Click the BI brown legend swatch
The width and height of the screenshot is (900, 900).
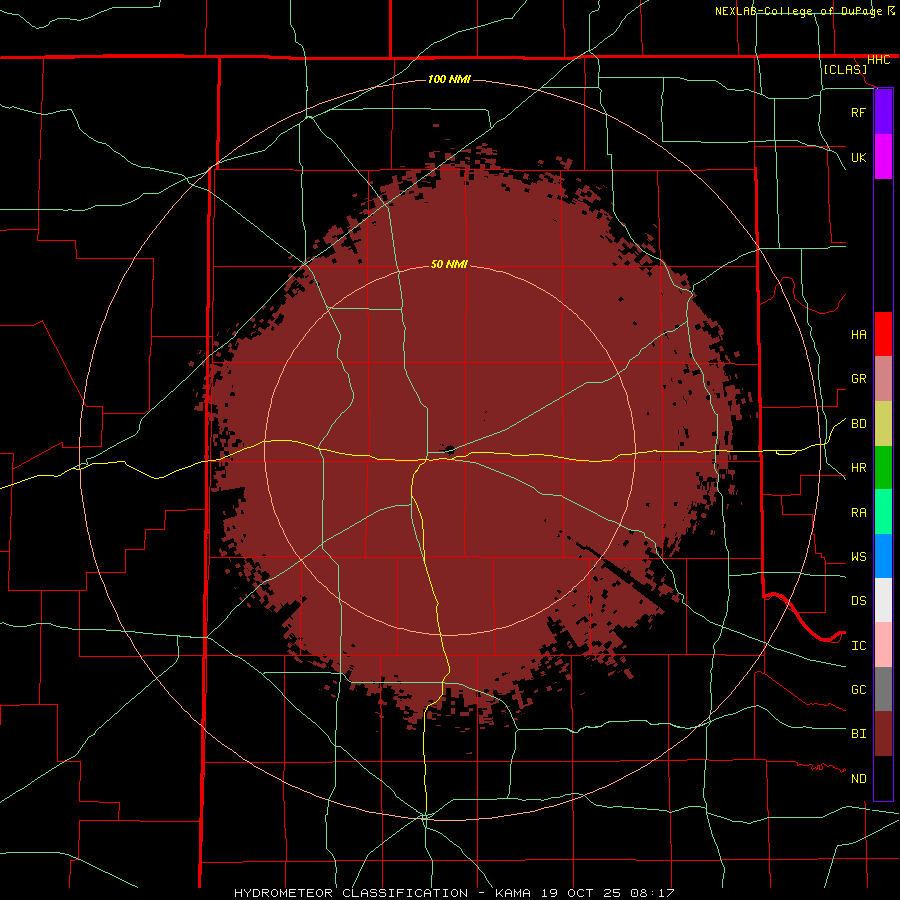(883, 734)
